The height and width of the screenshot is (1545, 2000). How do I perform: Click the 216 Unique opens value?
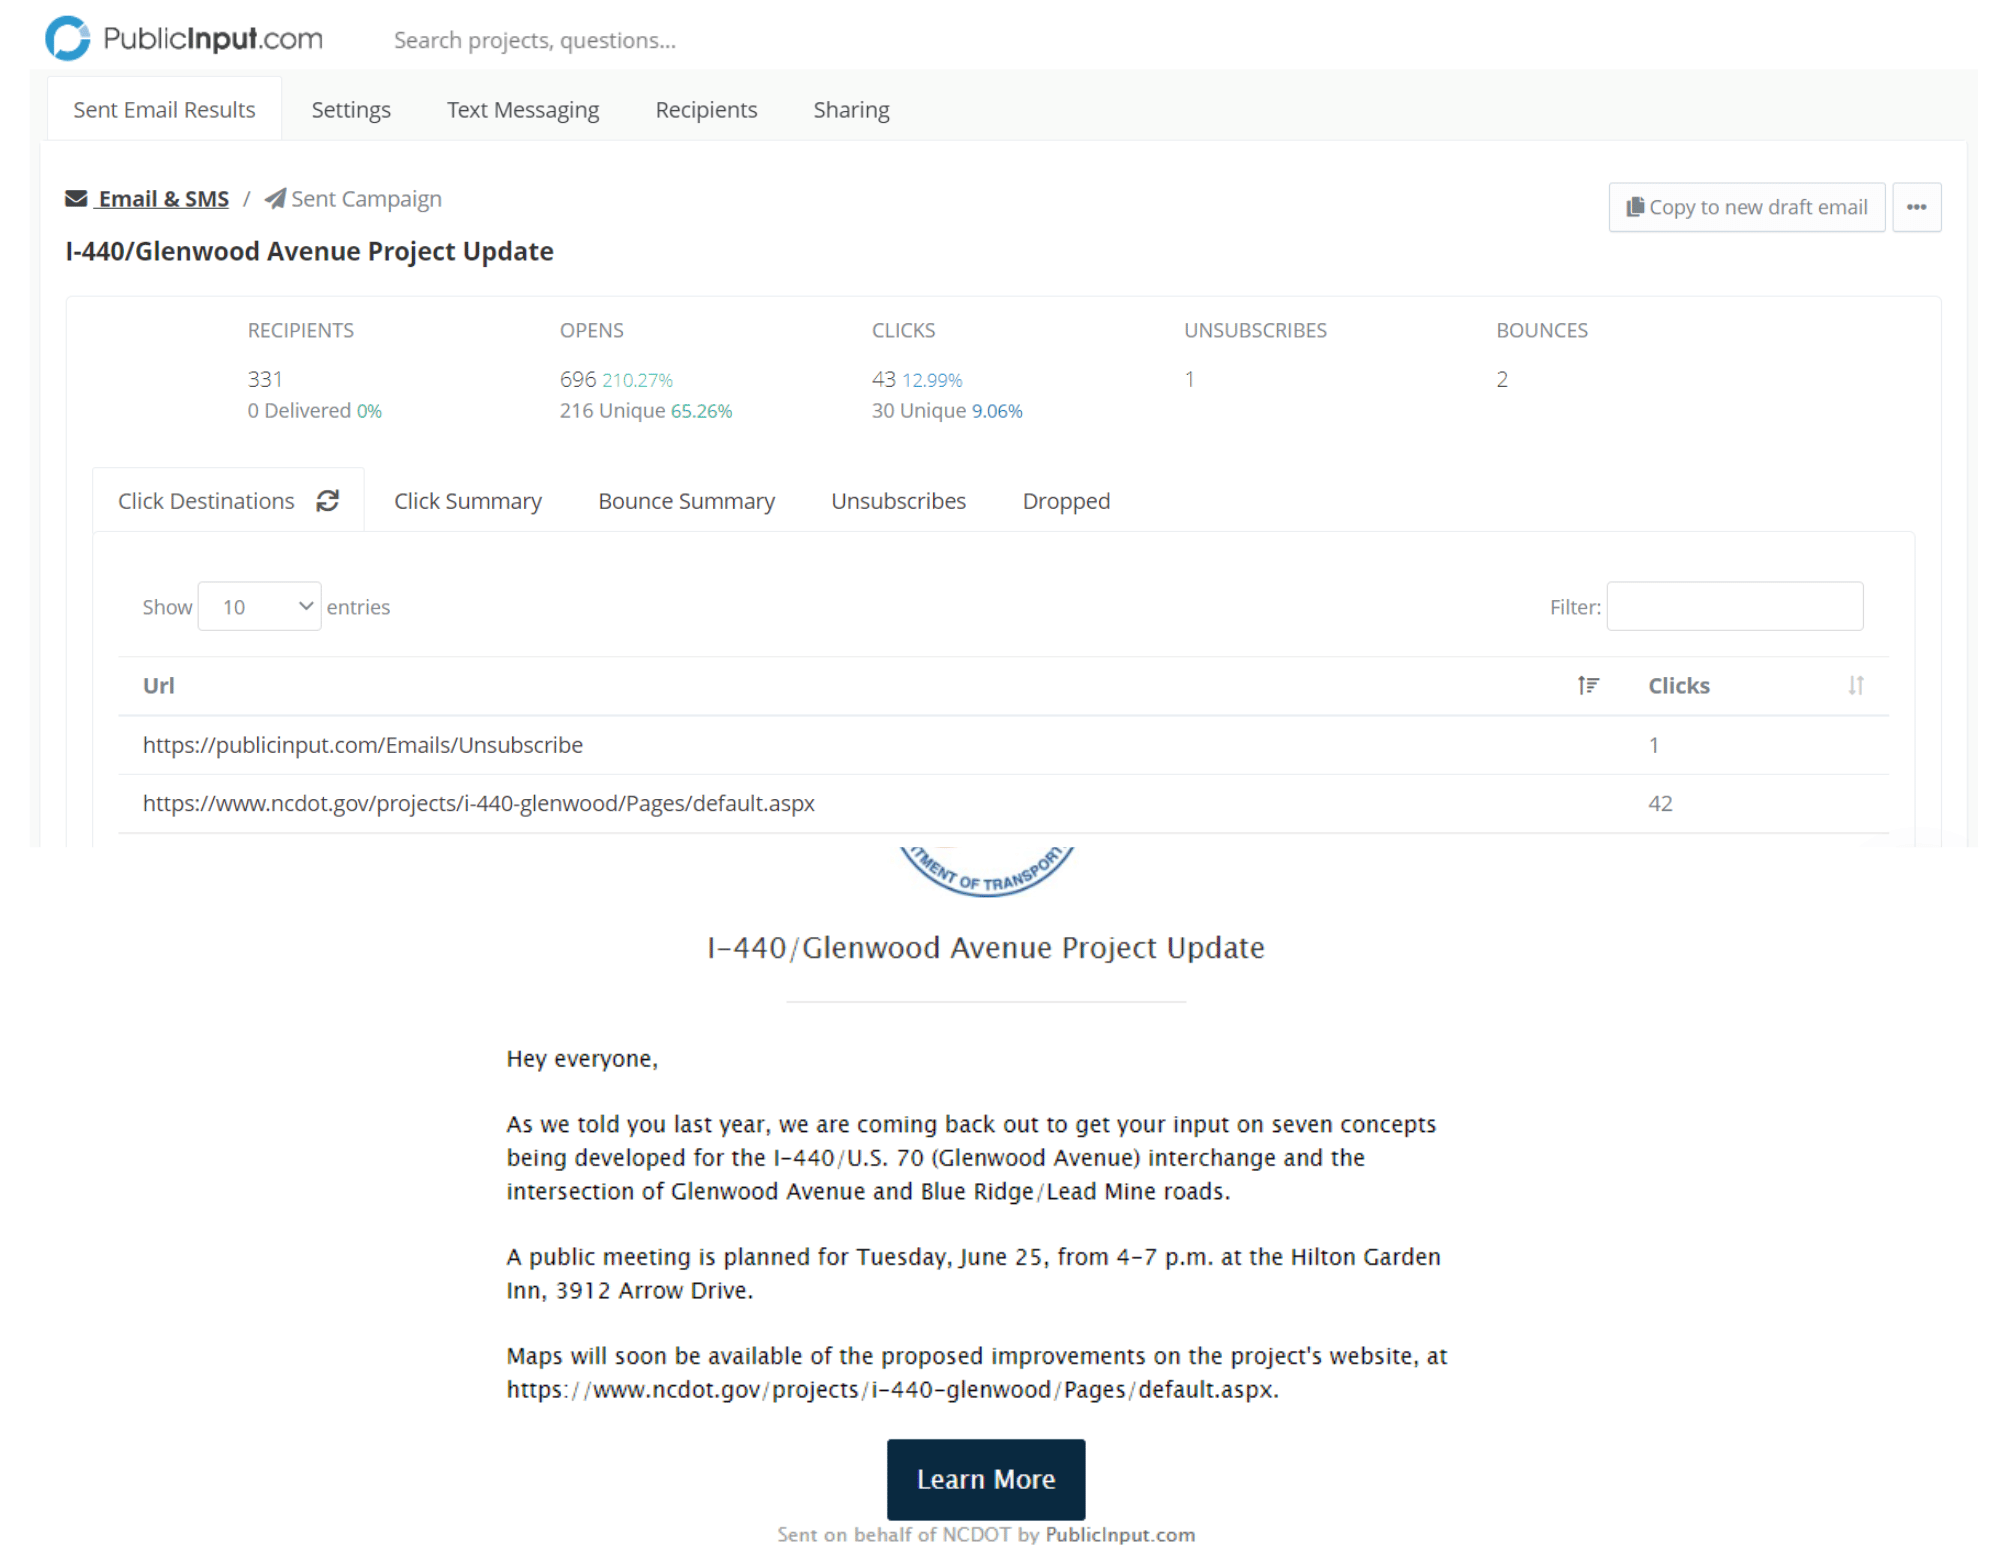click(x=612, y=410)
